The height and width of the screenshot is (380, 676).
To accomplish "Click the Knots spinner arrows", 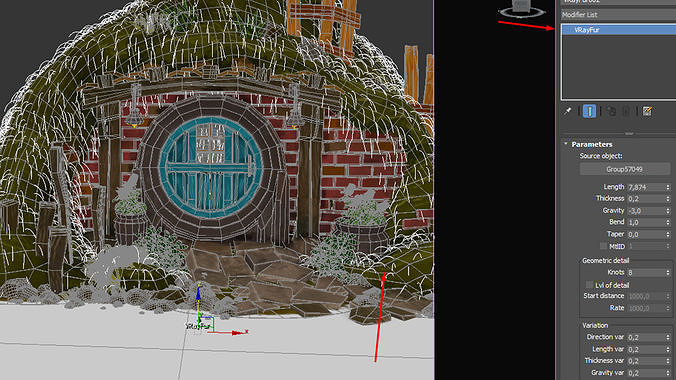I will [x=668, y=273].
